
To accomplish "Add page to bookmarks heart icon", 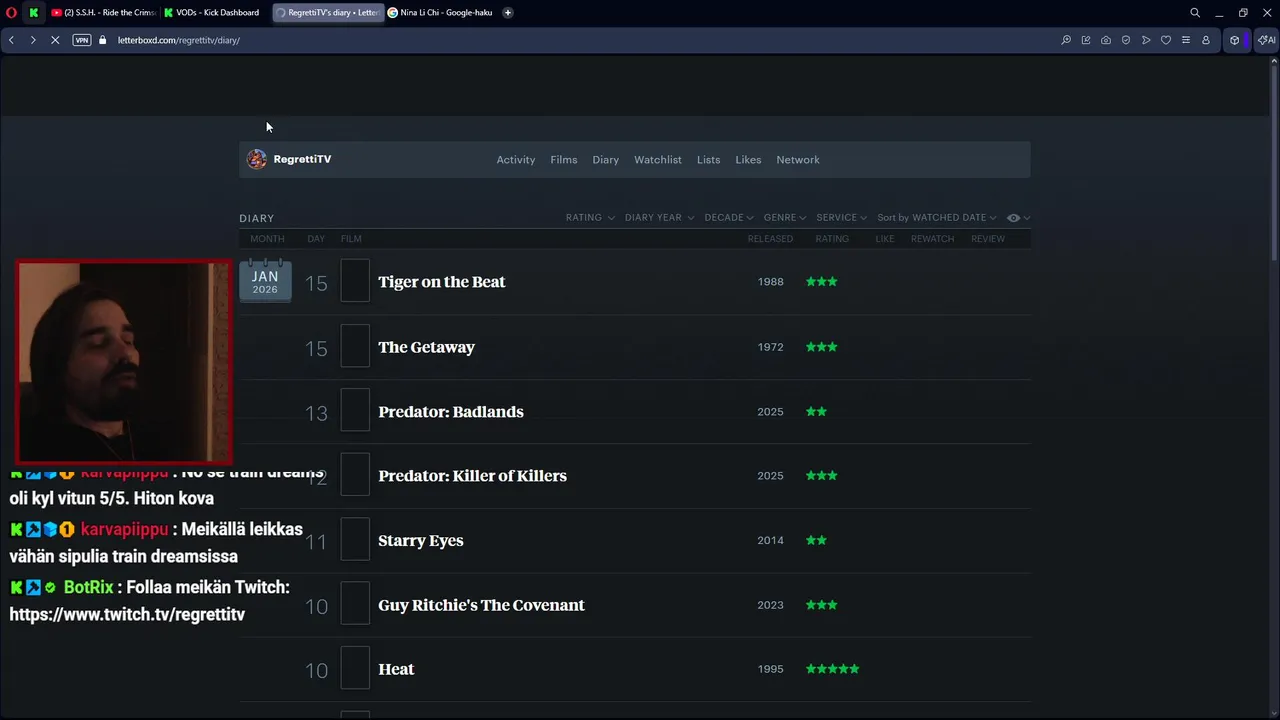I will point(1166,40).
